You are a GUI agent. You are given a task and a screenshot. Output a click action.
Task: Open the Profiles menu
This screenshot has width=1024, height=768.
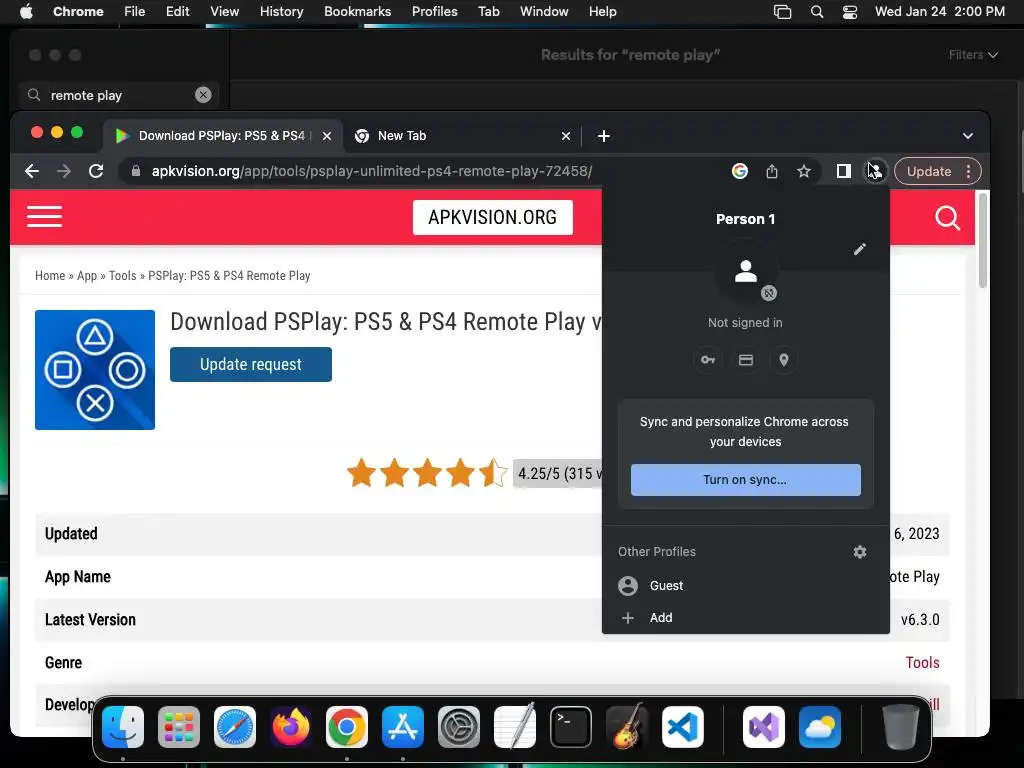point(434,12)
